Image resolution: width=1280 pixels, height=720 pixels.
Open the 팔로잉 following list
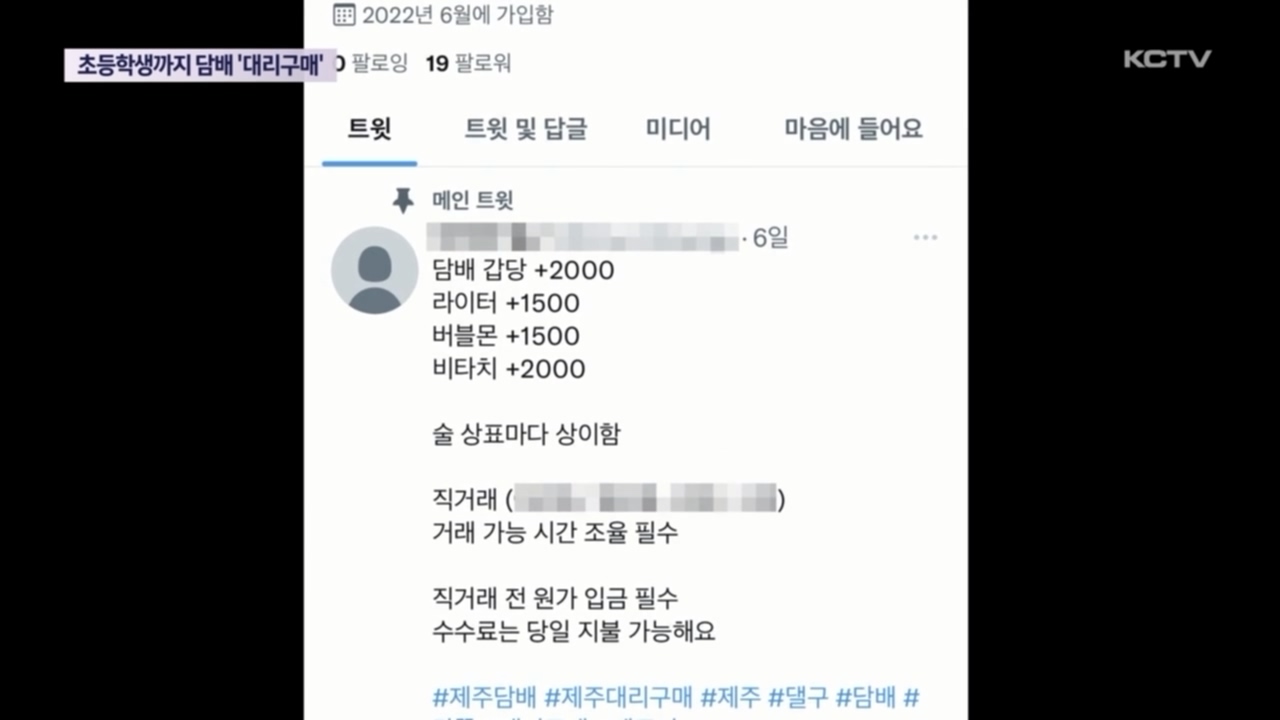372,64
